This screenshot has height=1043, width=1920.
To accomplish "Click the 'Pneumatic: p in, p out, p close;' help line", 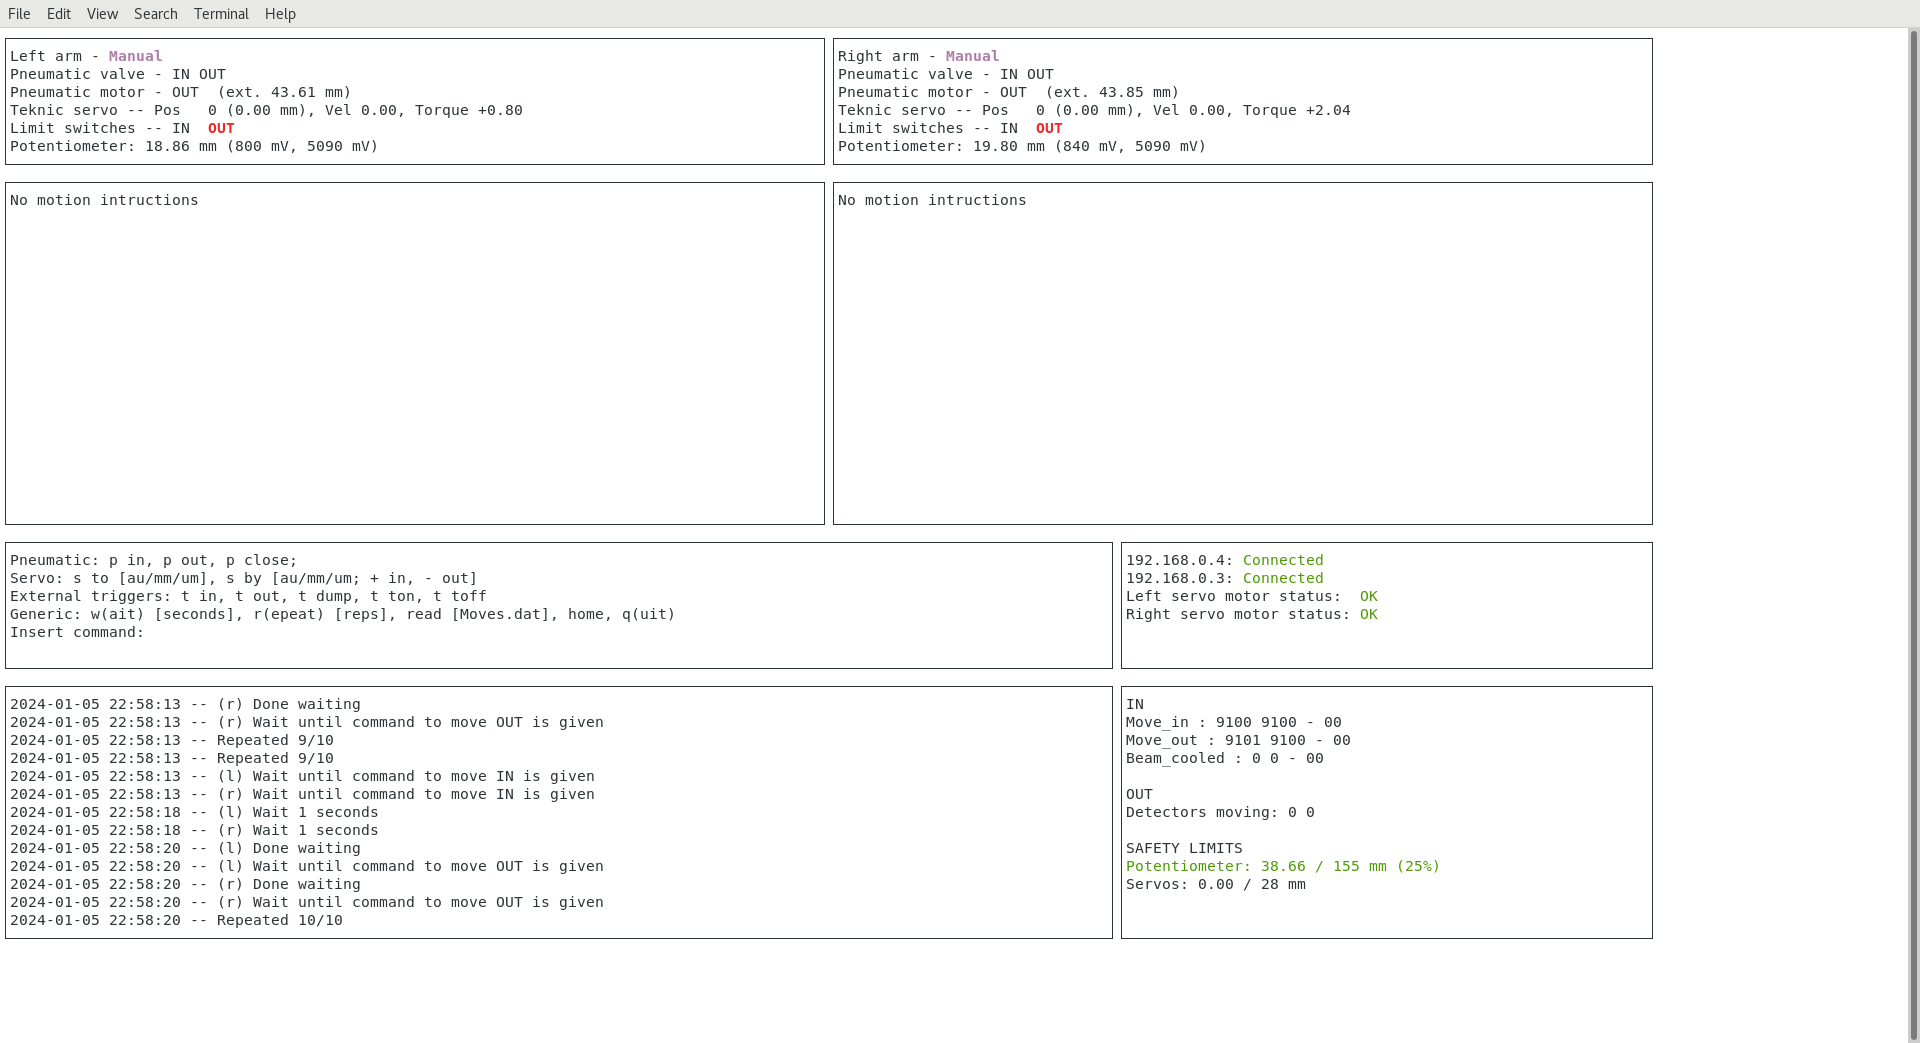I will click(x=154, y=560).
